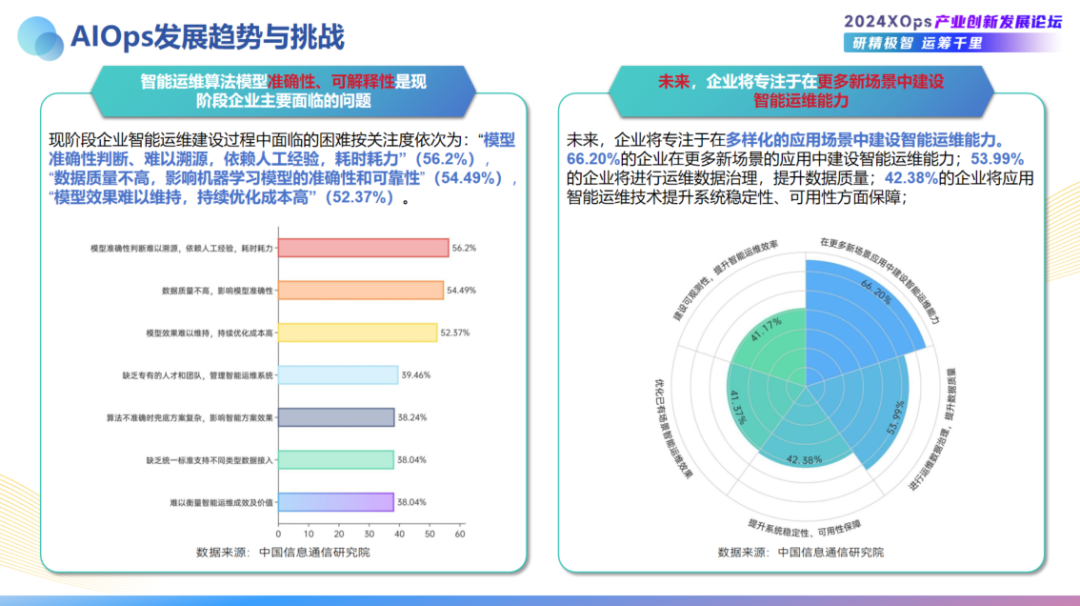Click bar label "难以衡量智能运维成效及价值"
Image resolution: width=1080 pixels, height=606 pixels.
coord(222,503)
